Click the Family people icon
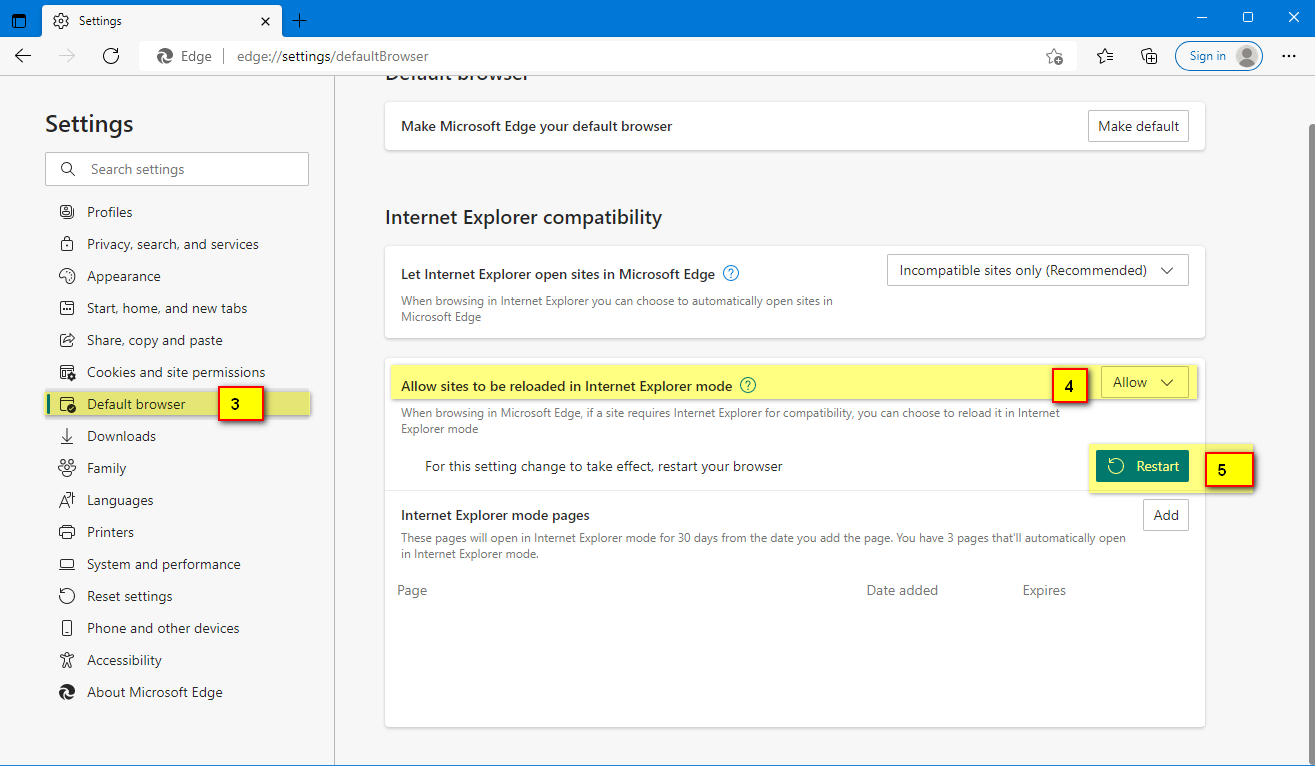The width and height of the screenshot is (1315, 766). [x=67, y=468]
